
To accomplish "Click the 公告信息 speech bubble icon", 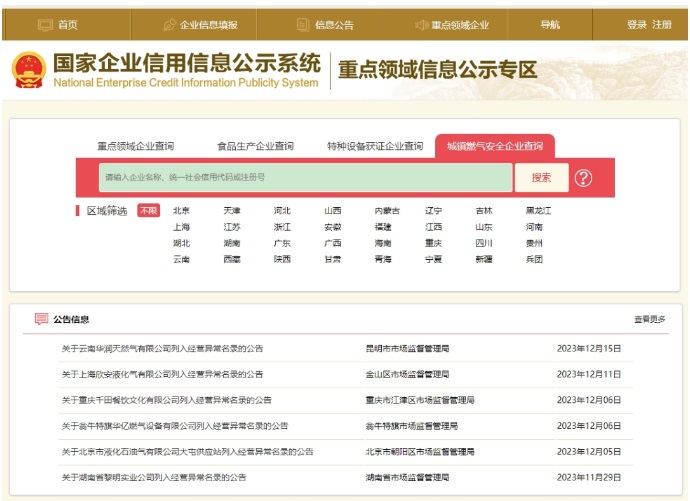I will pyautogui.click(x=41, y=319).
